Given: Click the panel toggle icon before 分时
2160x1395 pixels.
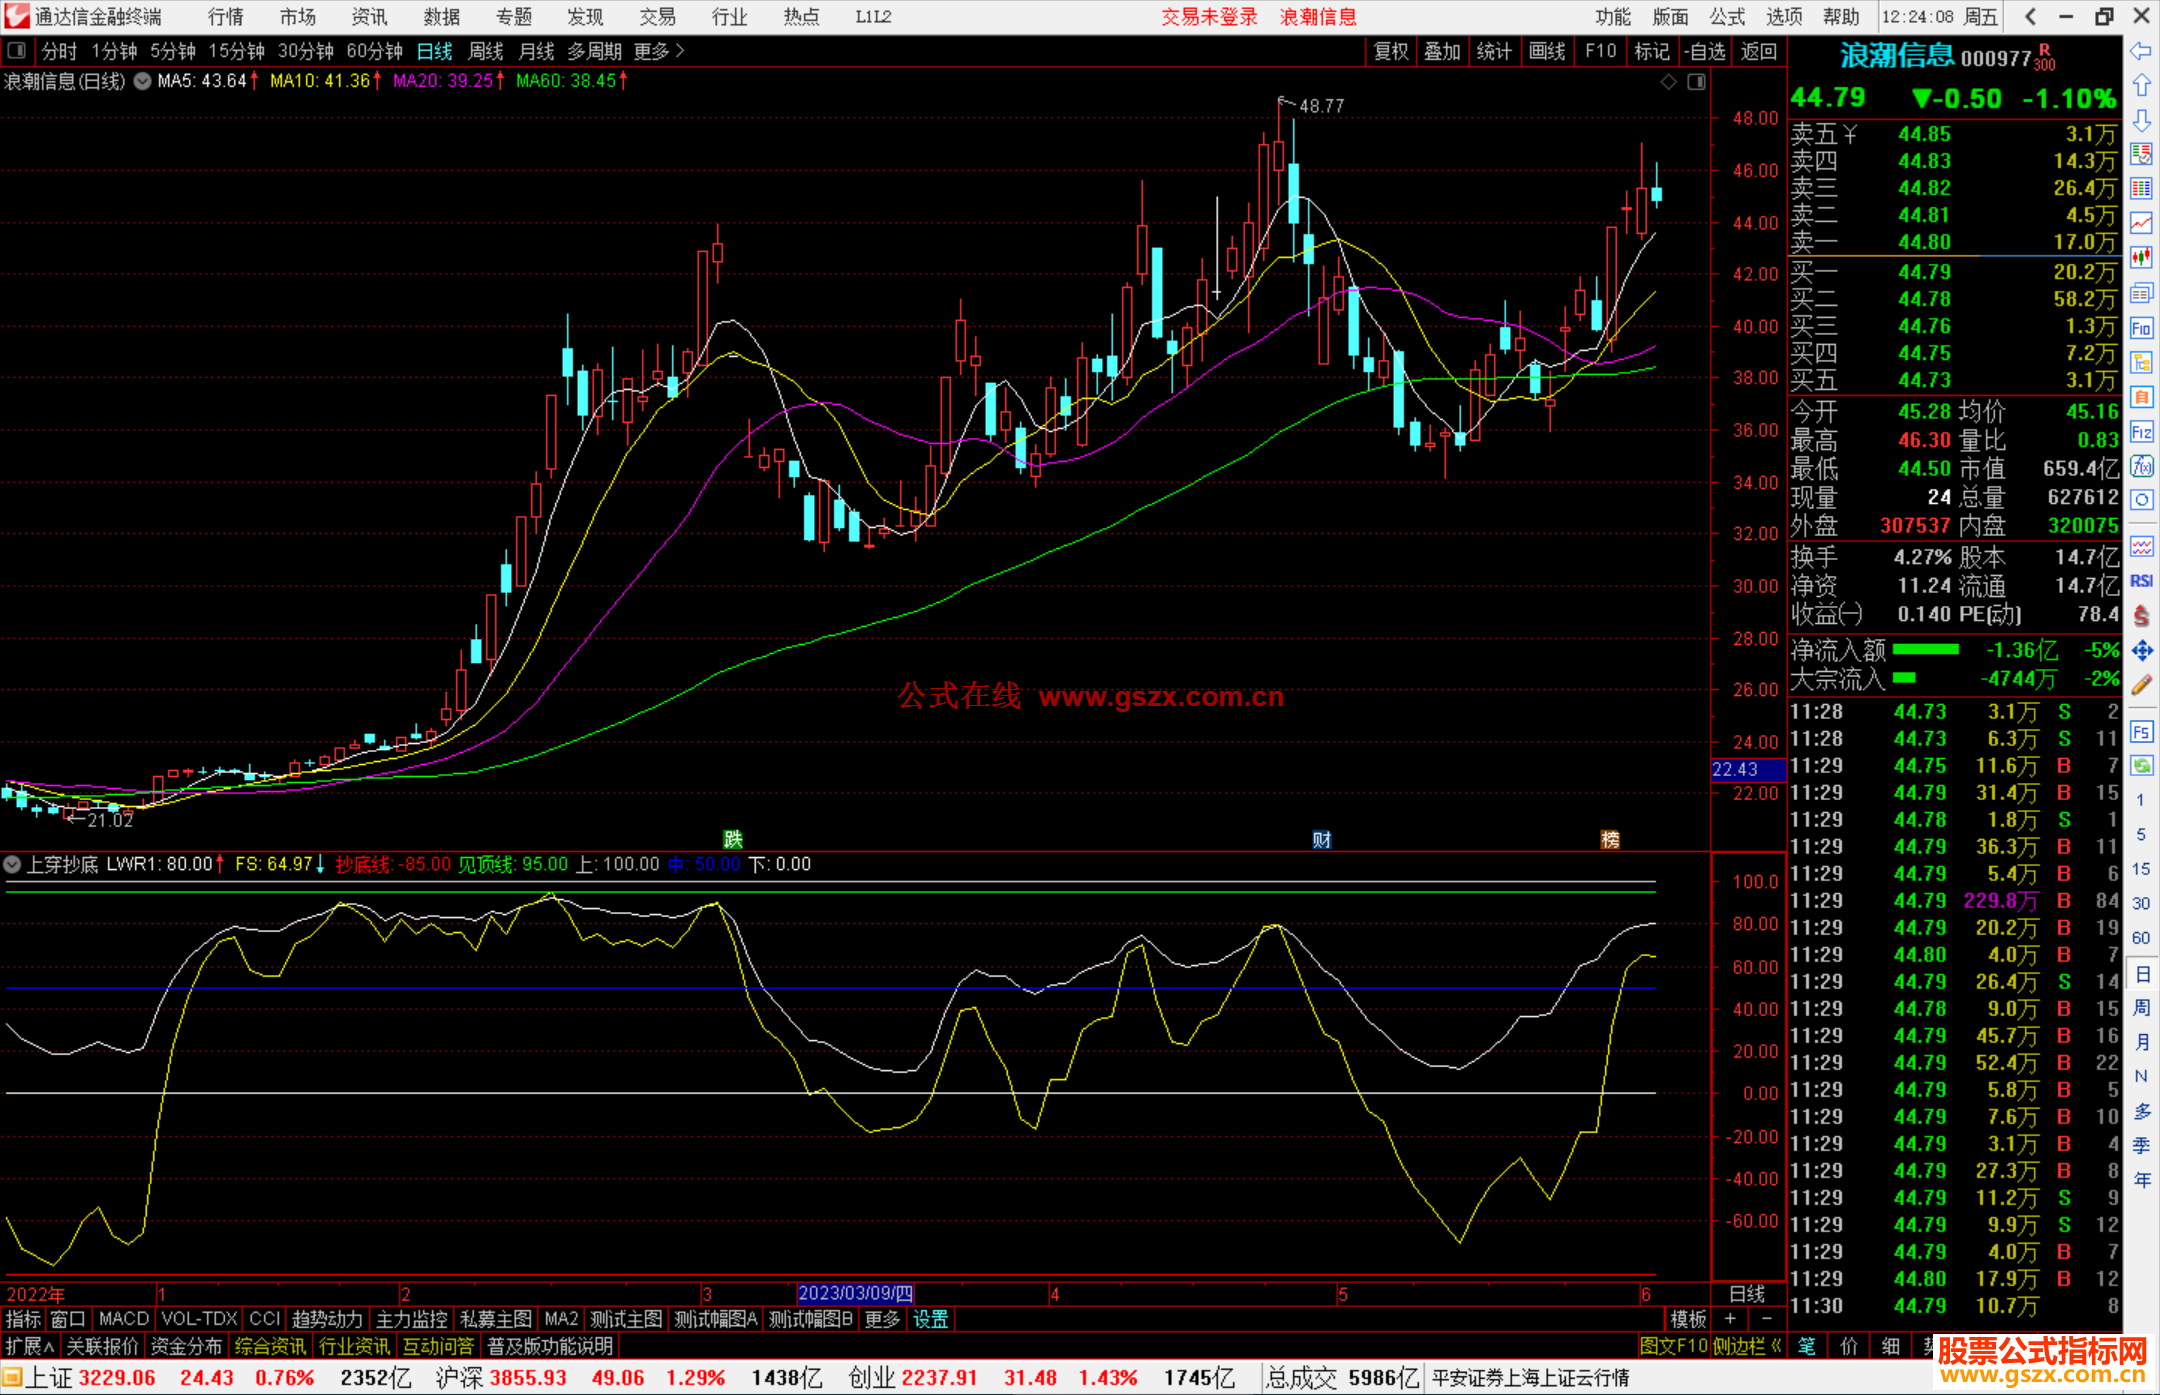Looking at the screenshot, I should pyautogui.click(x=17, y=50).
